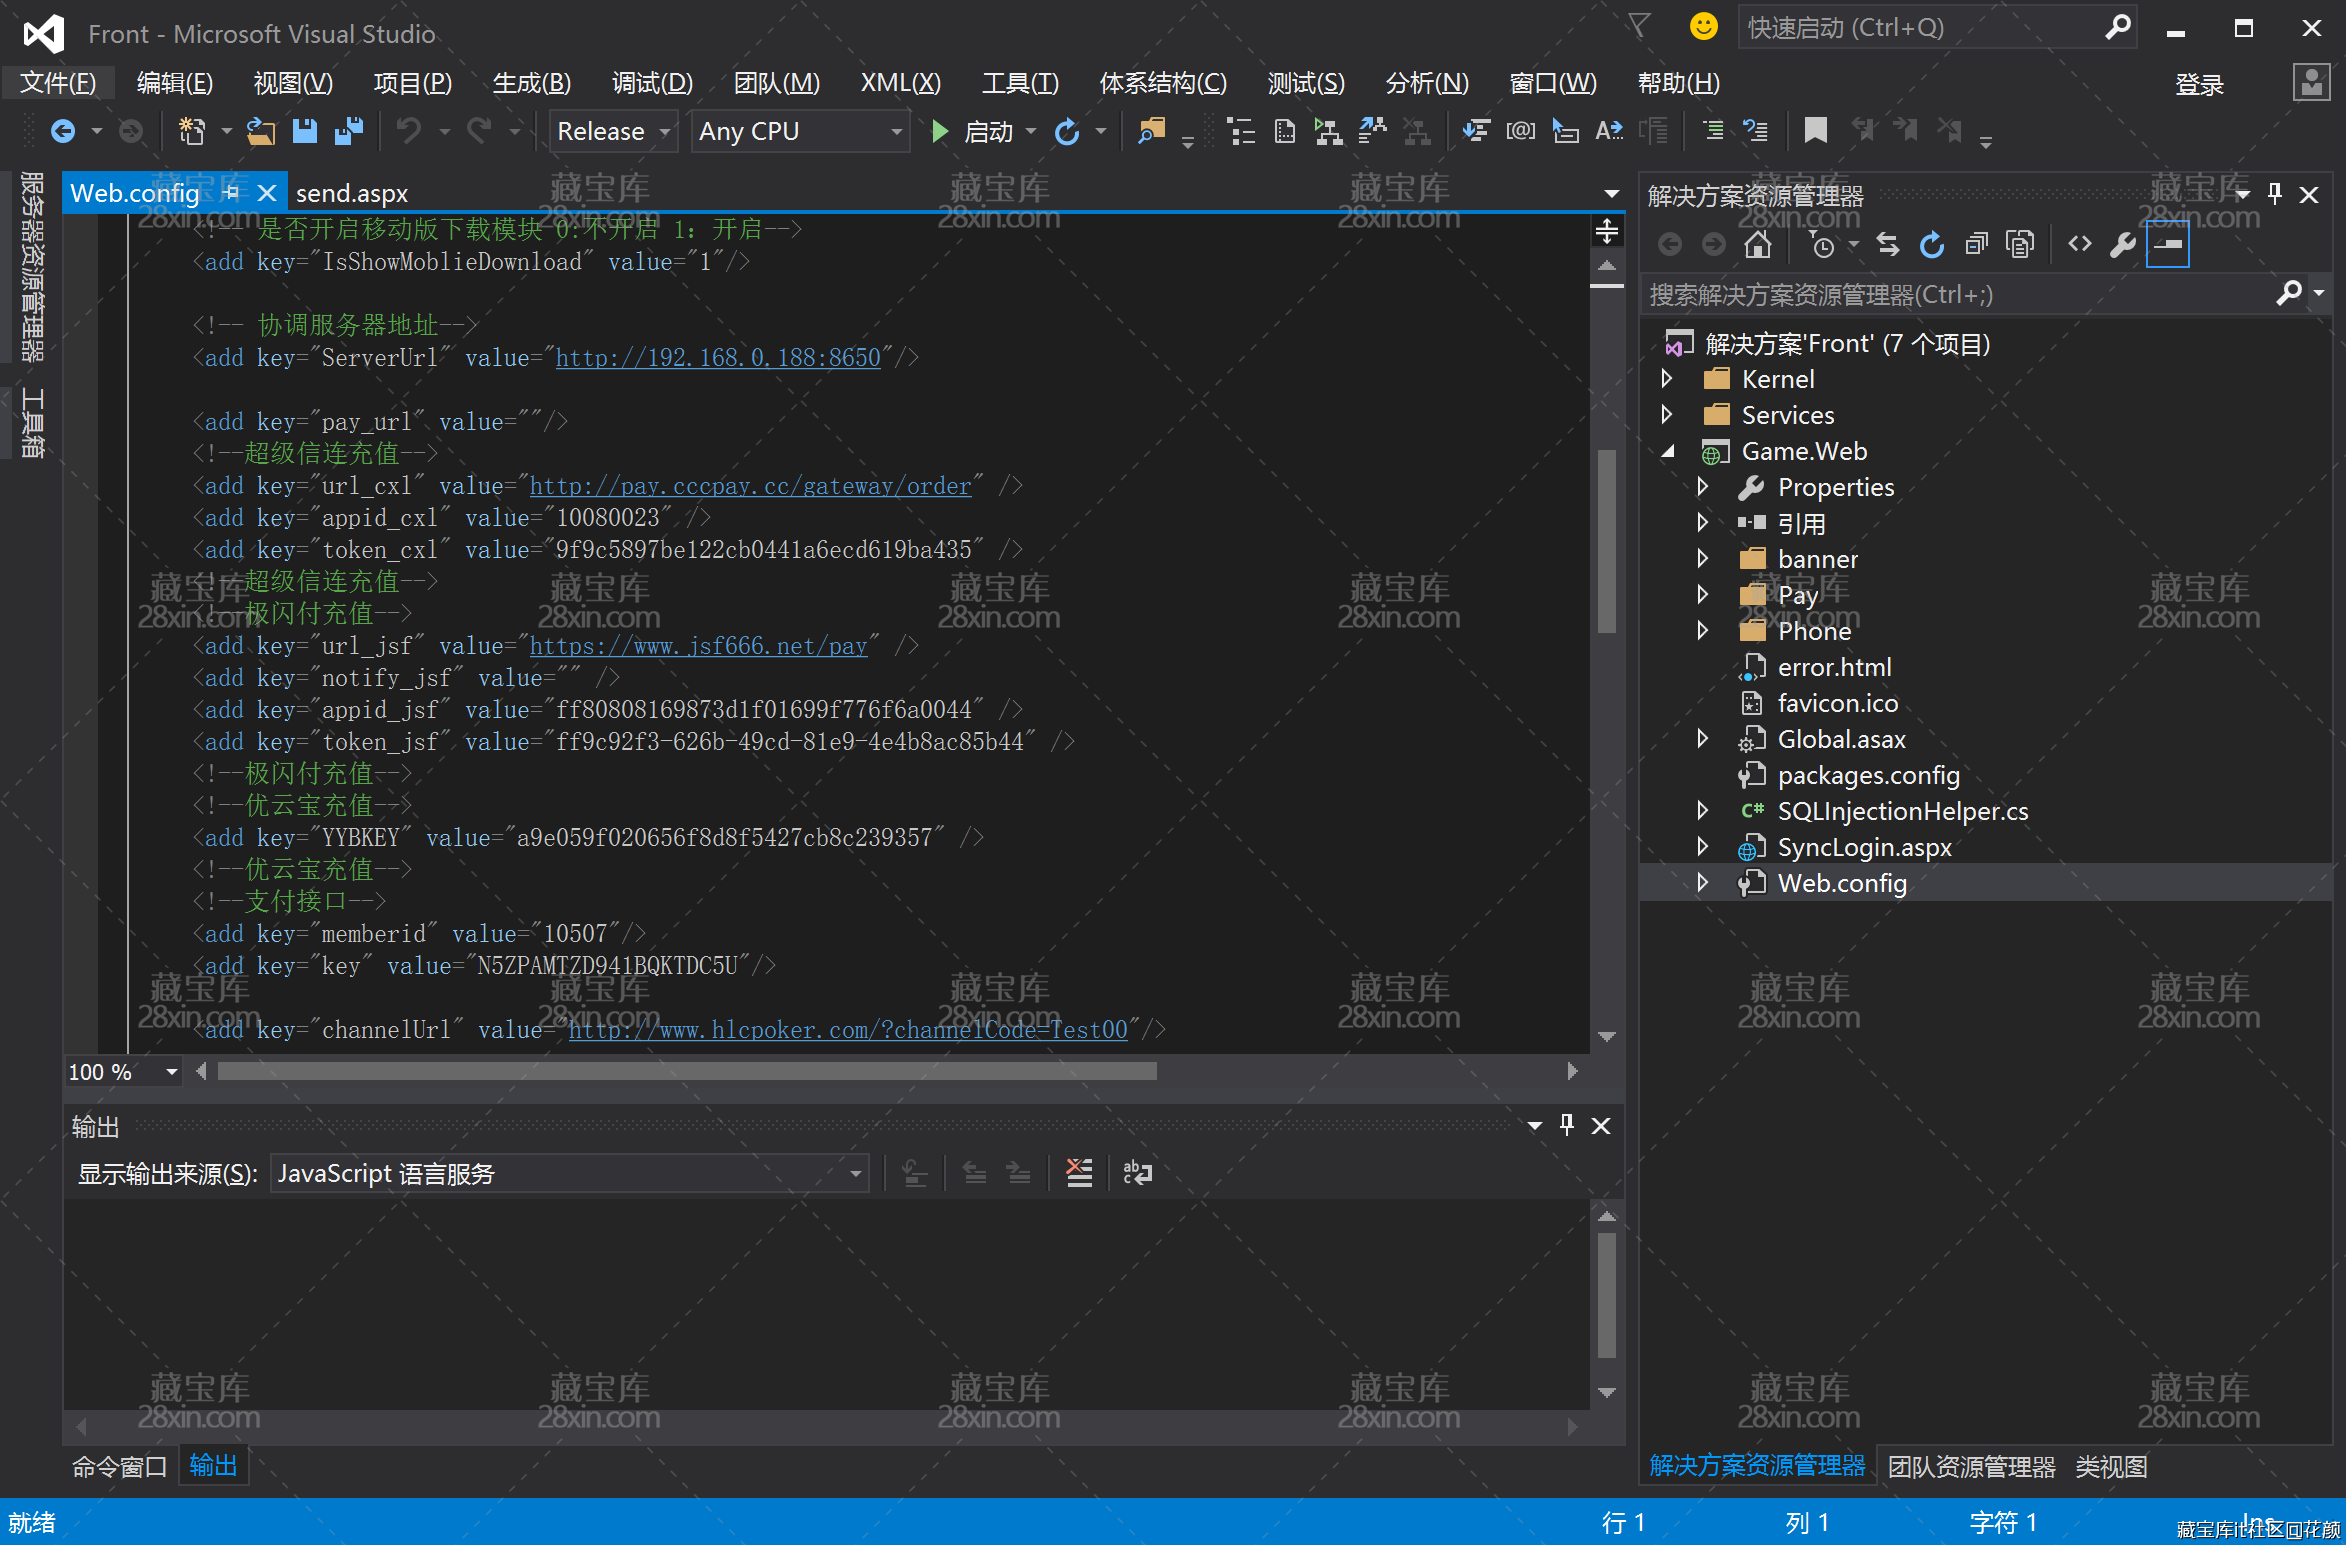Click the Home icon in Solution Explorer
Viewport: 2346px width, 1545px height.
coord(1757,245)
